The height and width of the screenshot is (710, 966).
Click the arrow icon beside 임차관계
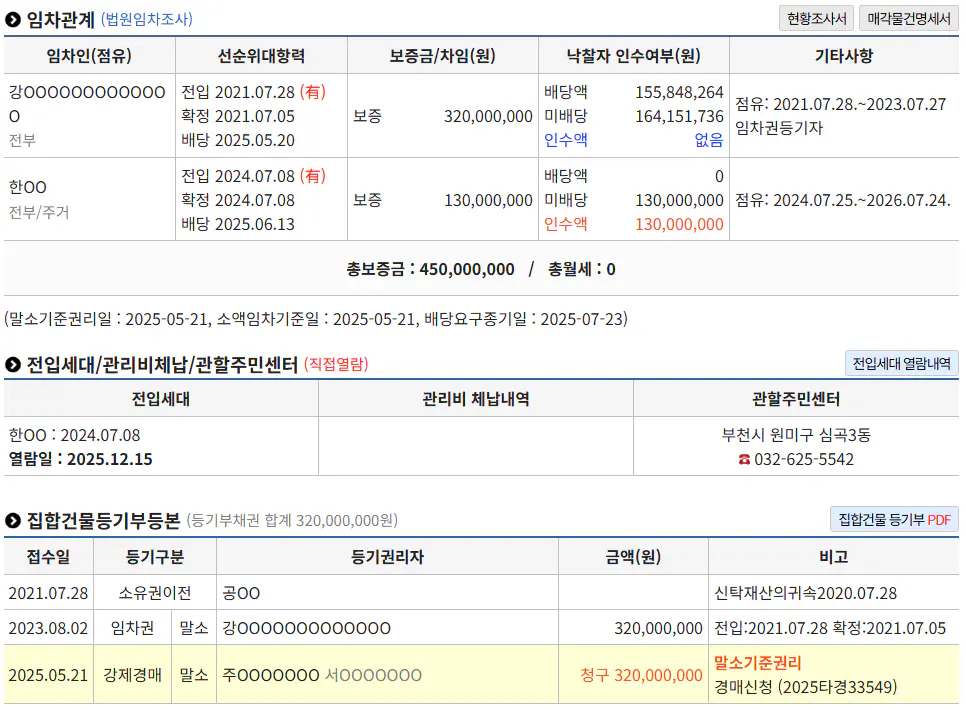[x=12, y=20]
